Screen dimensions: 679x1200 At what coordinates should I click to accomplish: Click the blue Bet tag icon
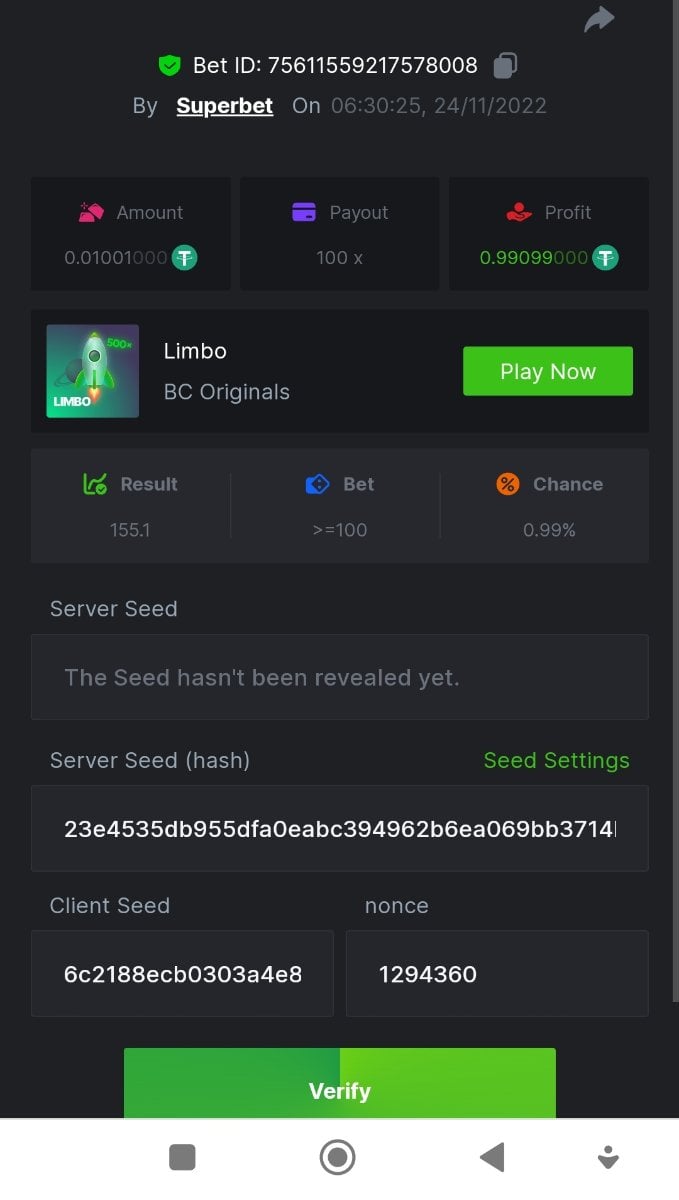(x=317, y=484)
